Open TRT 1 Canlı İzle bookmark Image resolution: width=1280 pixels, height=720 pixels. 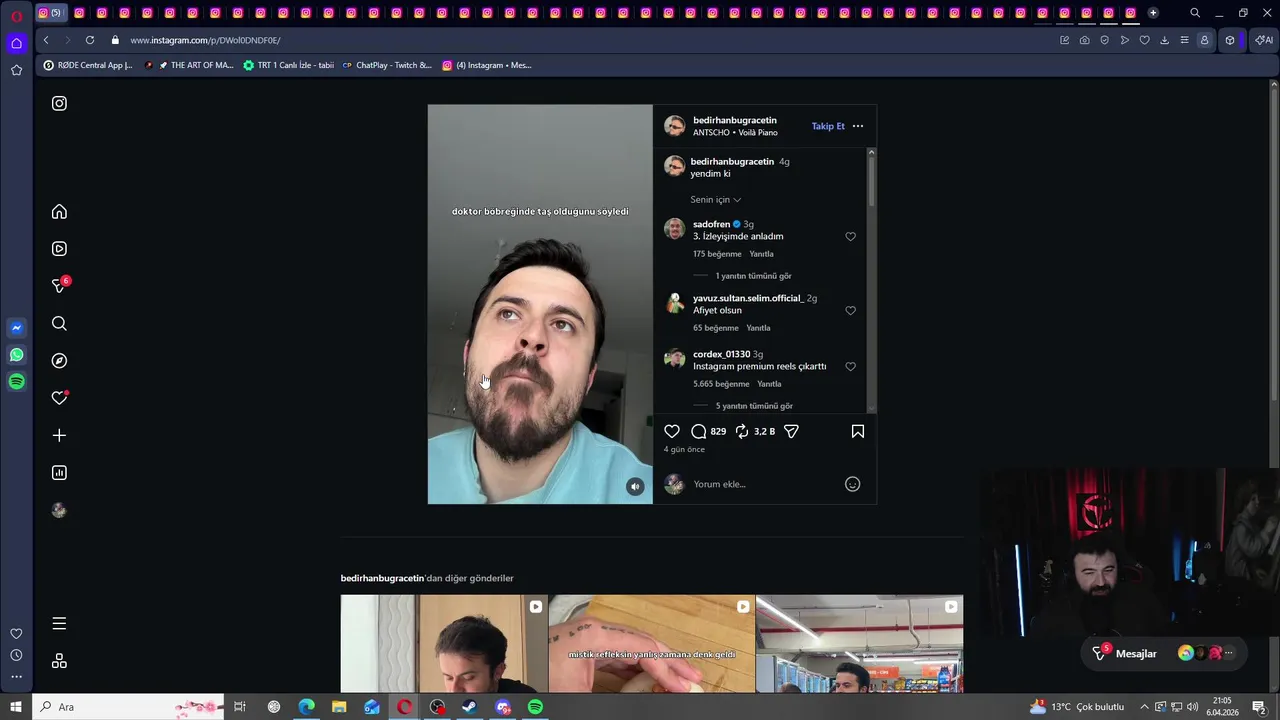tap(289, 65)
